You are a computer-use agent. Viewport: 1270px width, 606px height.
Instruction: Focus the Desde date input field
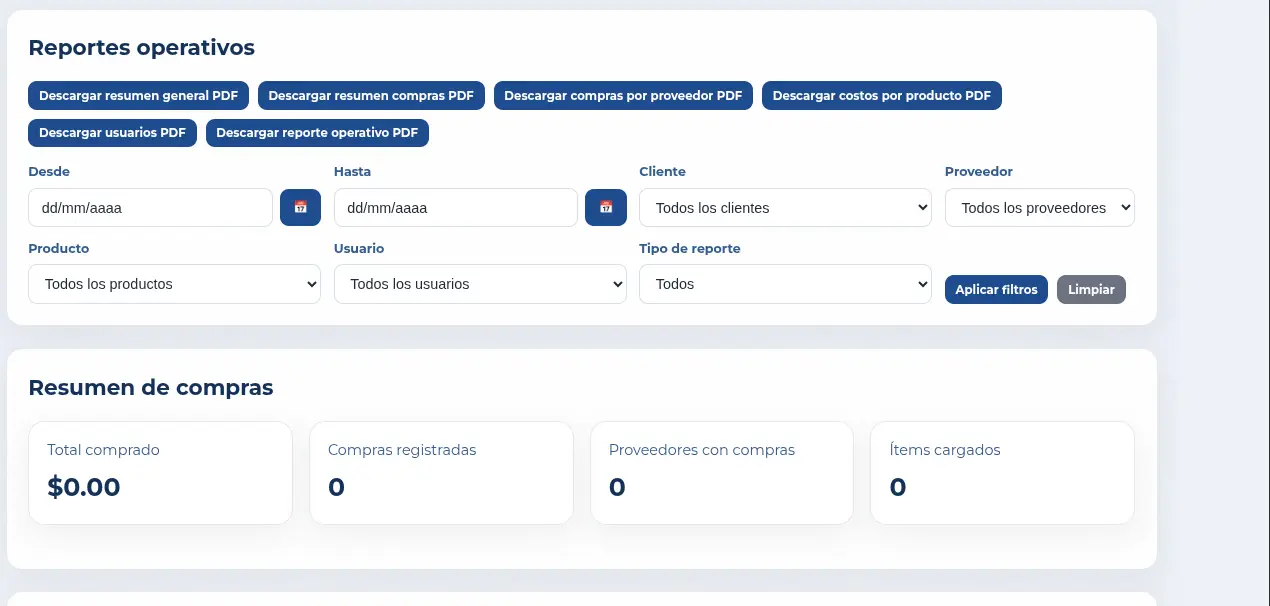tap(150, 208)
